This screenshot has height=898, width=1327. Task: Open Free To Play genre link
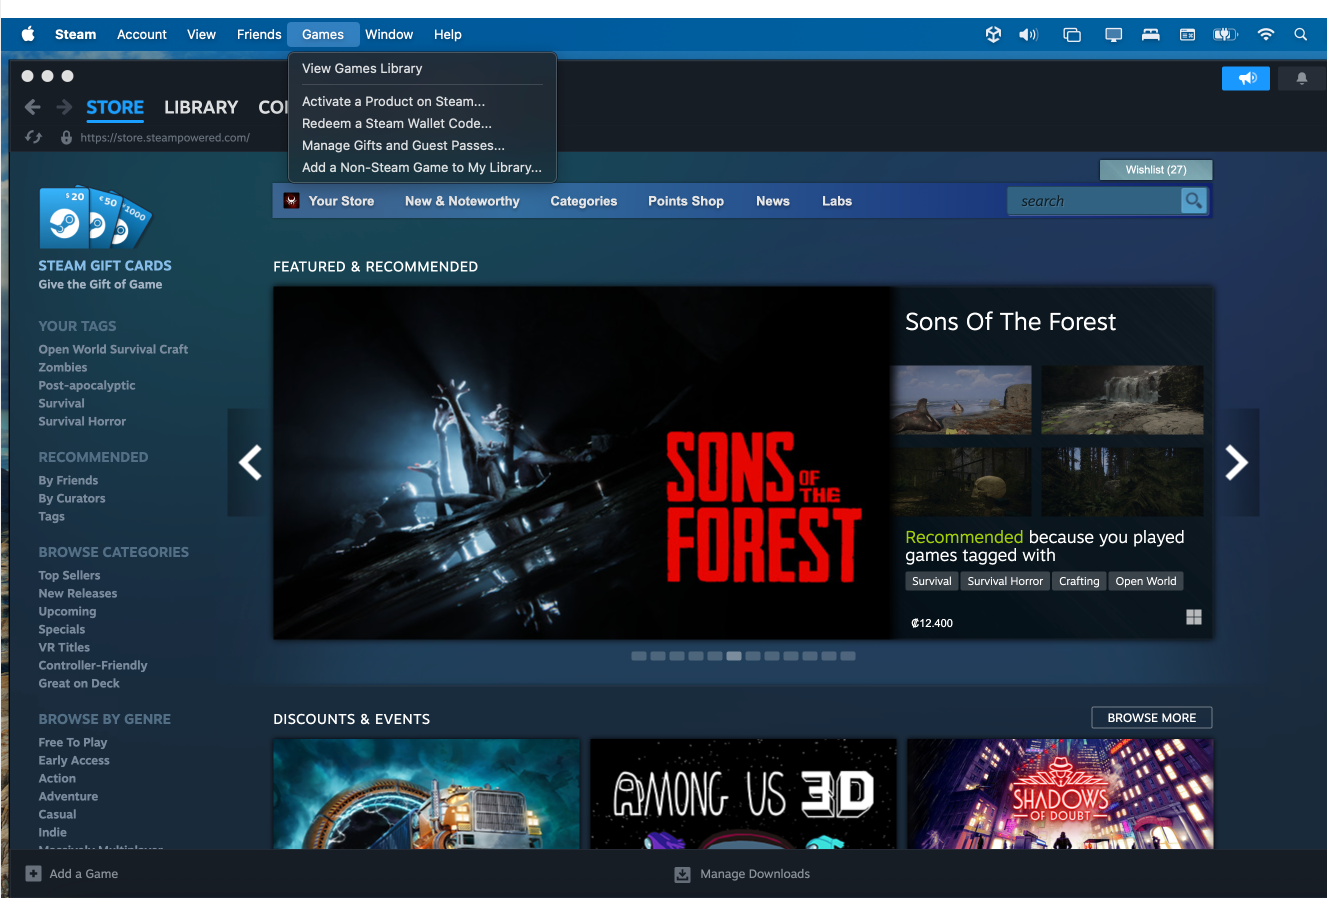tap(73, 742)
